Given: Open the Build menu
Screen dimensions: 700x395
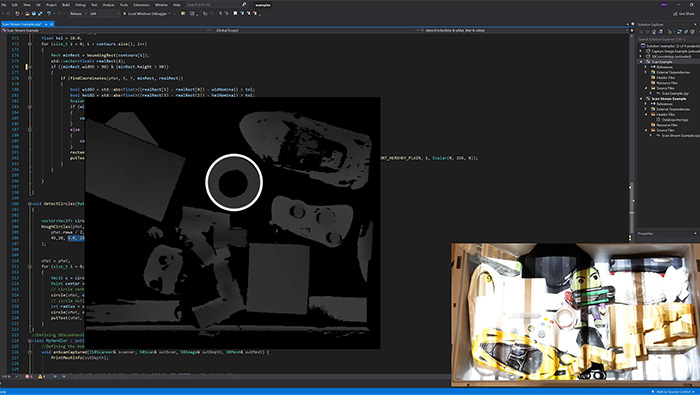Looking at the screenshot, I should 66,5.
